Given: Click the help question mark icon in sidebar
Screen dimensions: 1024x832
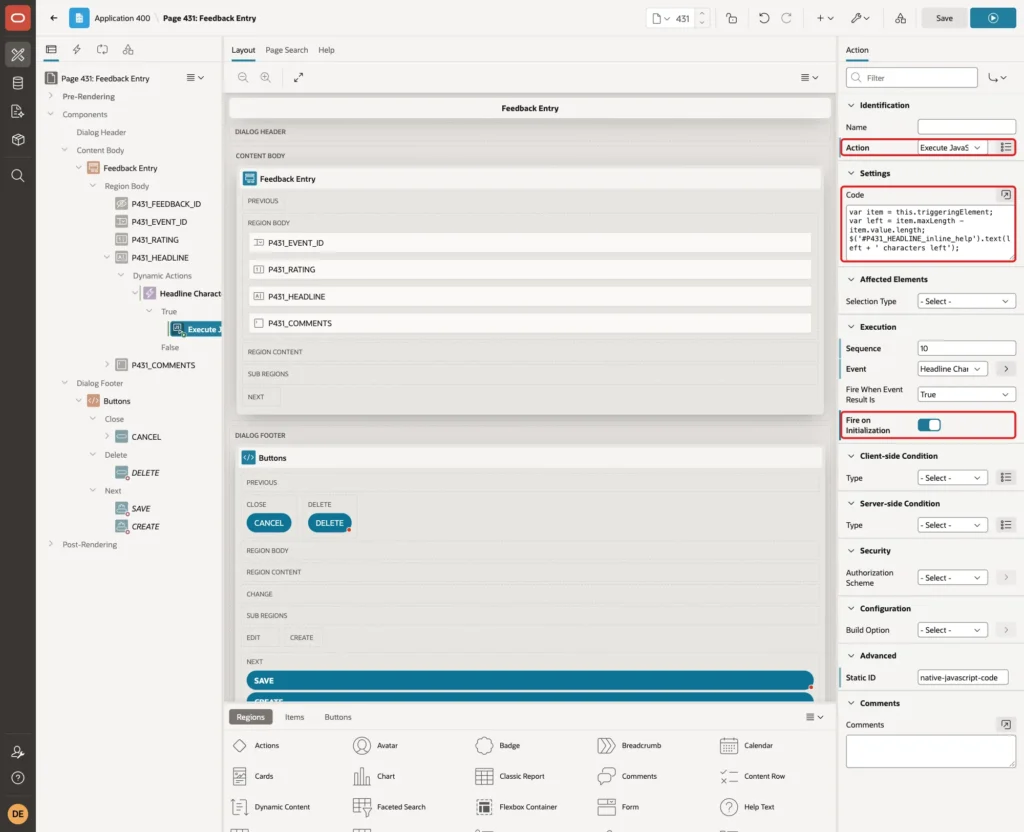Looking at the screenshot, I should click(18, 778).
